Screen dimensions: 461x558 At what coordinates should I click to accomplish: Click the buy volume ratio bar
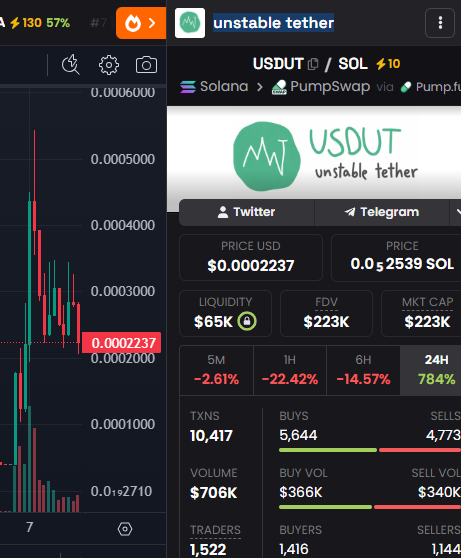pyautogui.click(x=370, y=507)
